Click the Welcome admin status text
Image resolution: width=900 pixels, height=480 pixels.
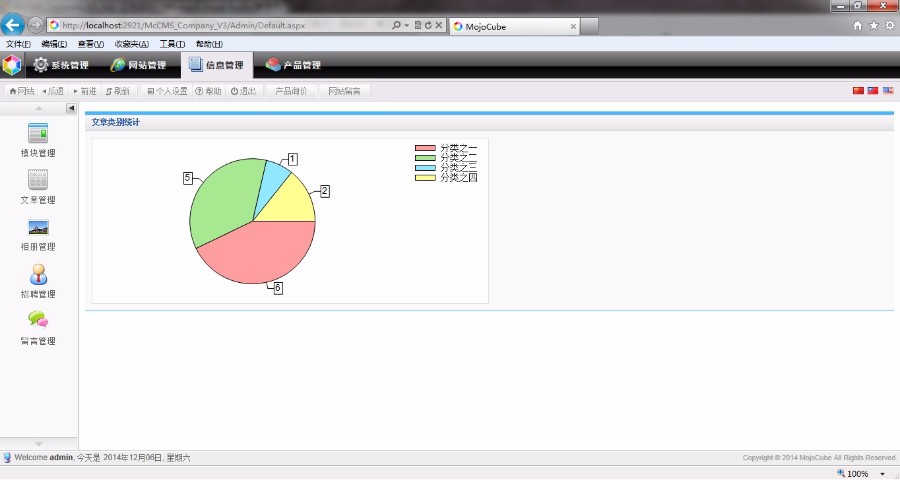coord(44,458)
